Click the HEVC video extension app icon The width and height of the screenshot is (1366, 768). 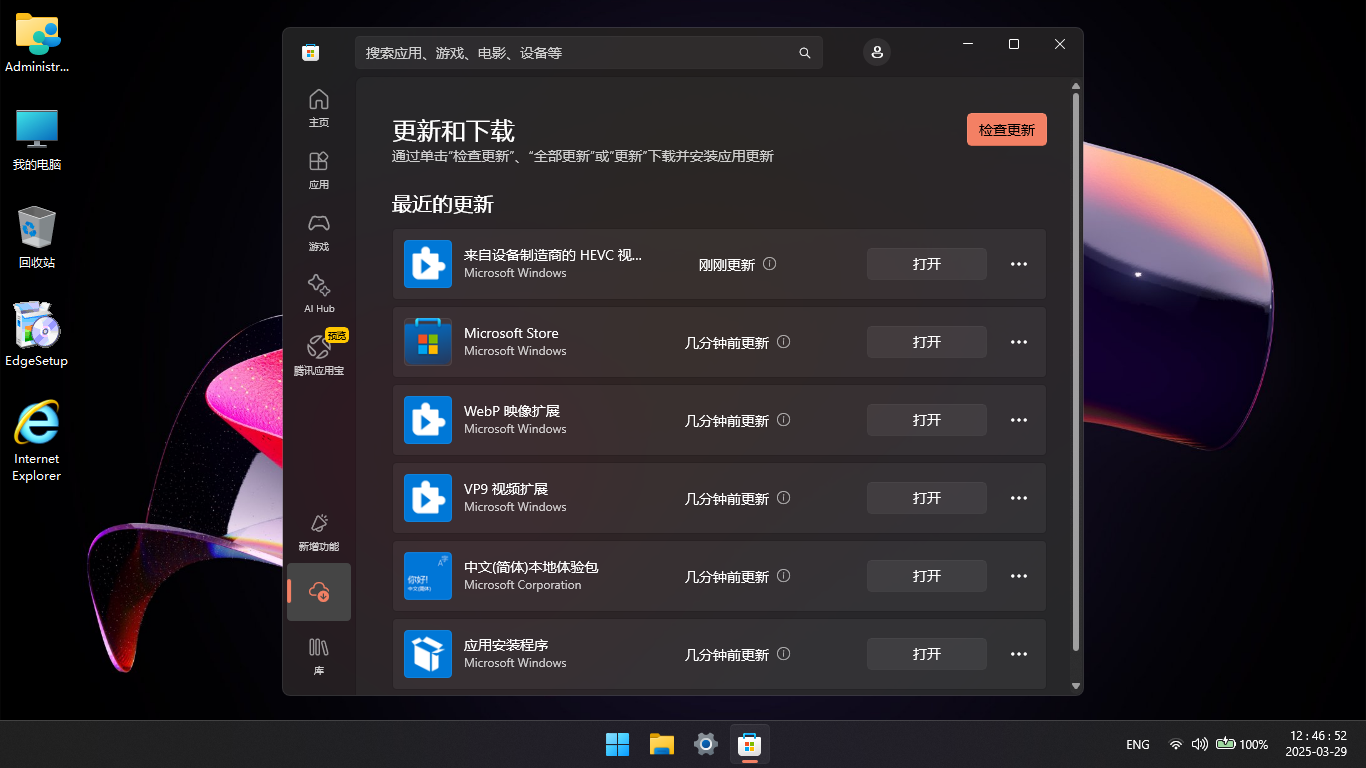tap(428, 264)
